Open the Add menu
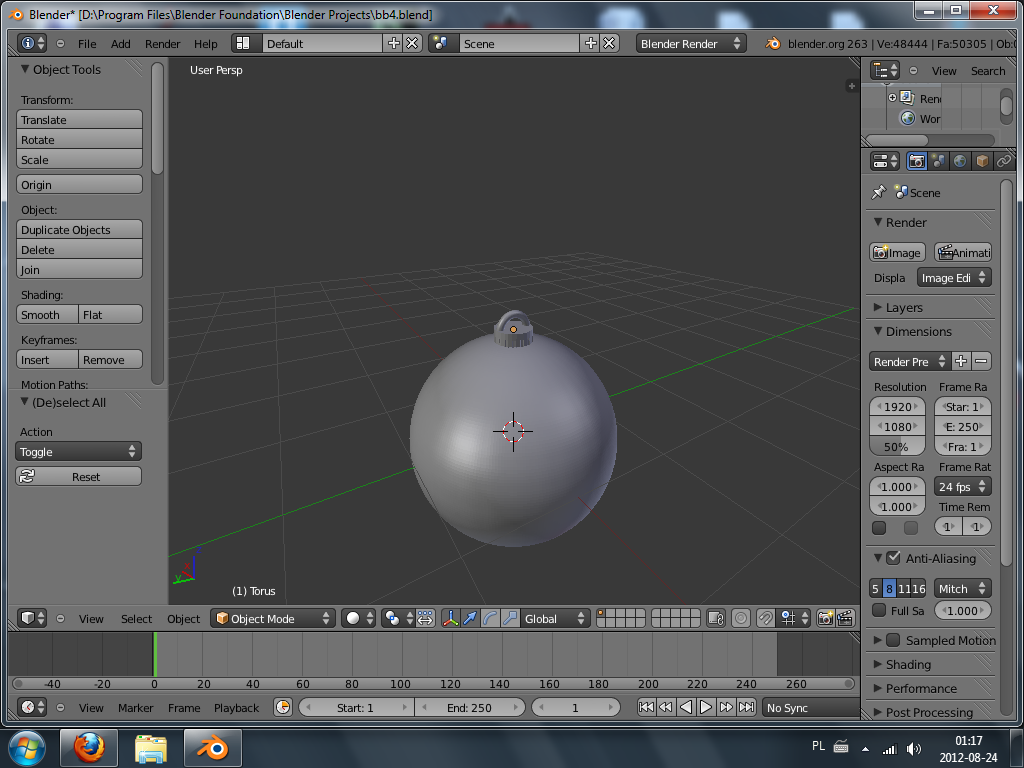 click(x=120, y=44)
